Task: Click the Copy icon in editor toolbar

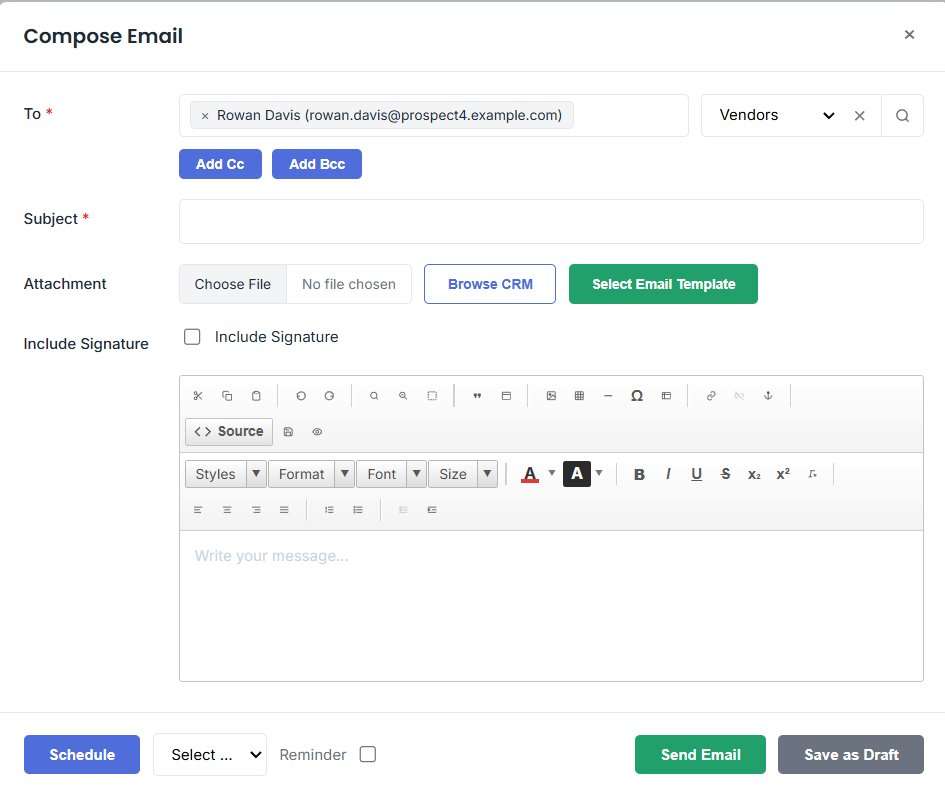Action: tap(227, 396)
